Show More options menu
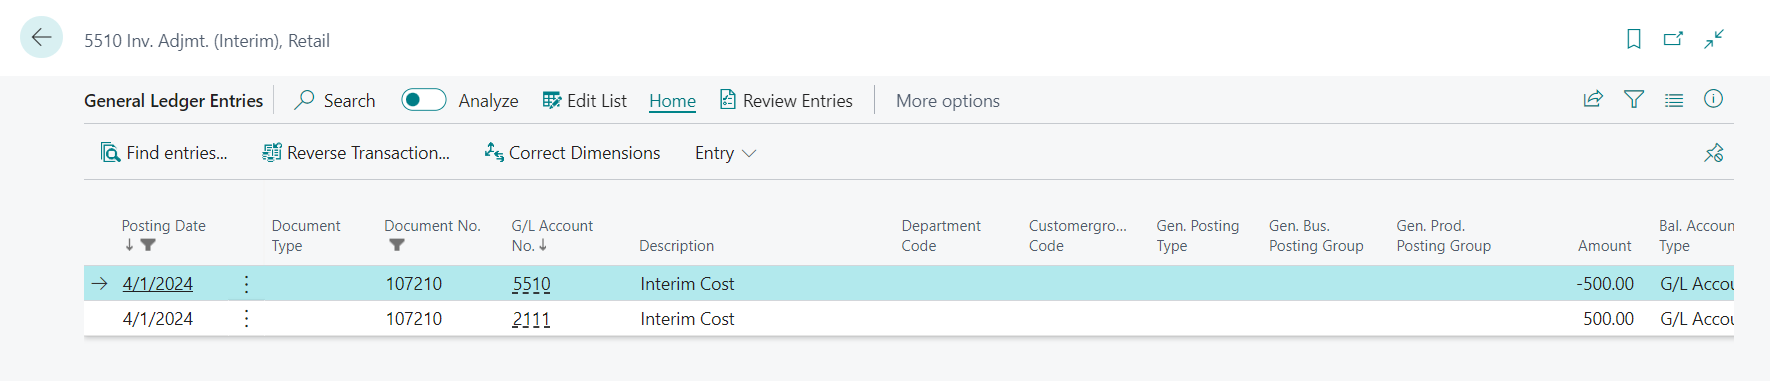Screen dimensions: 1770x381 [x=947, y=101]
